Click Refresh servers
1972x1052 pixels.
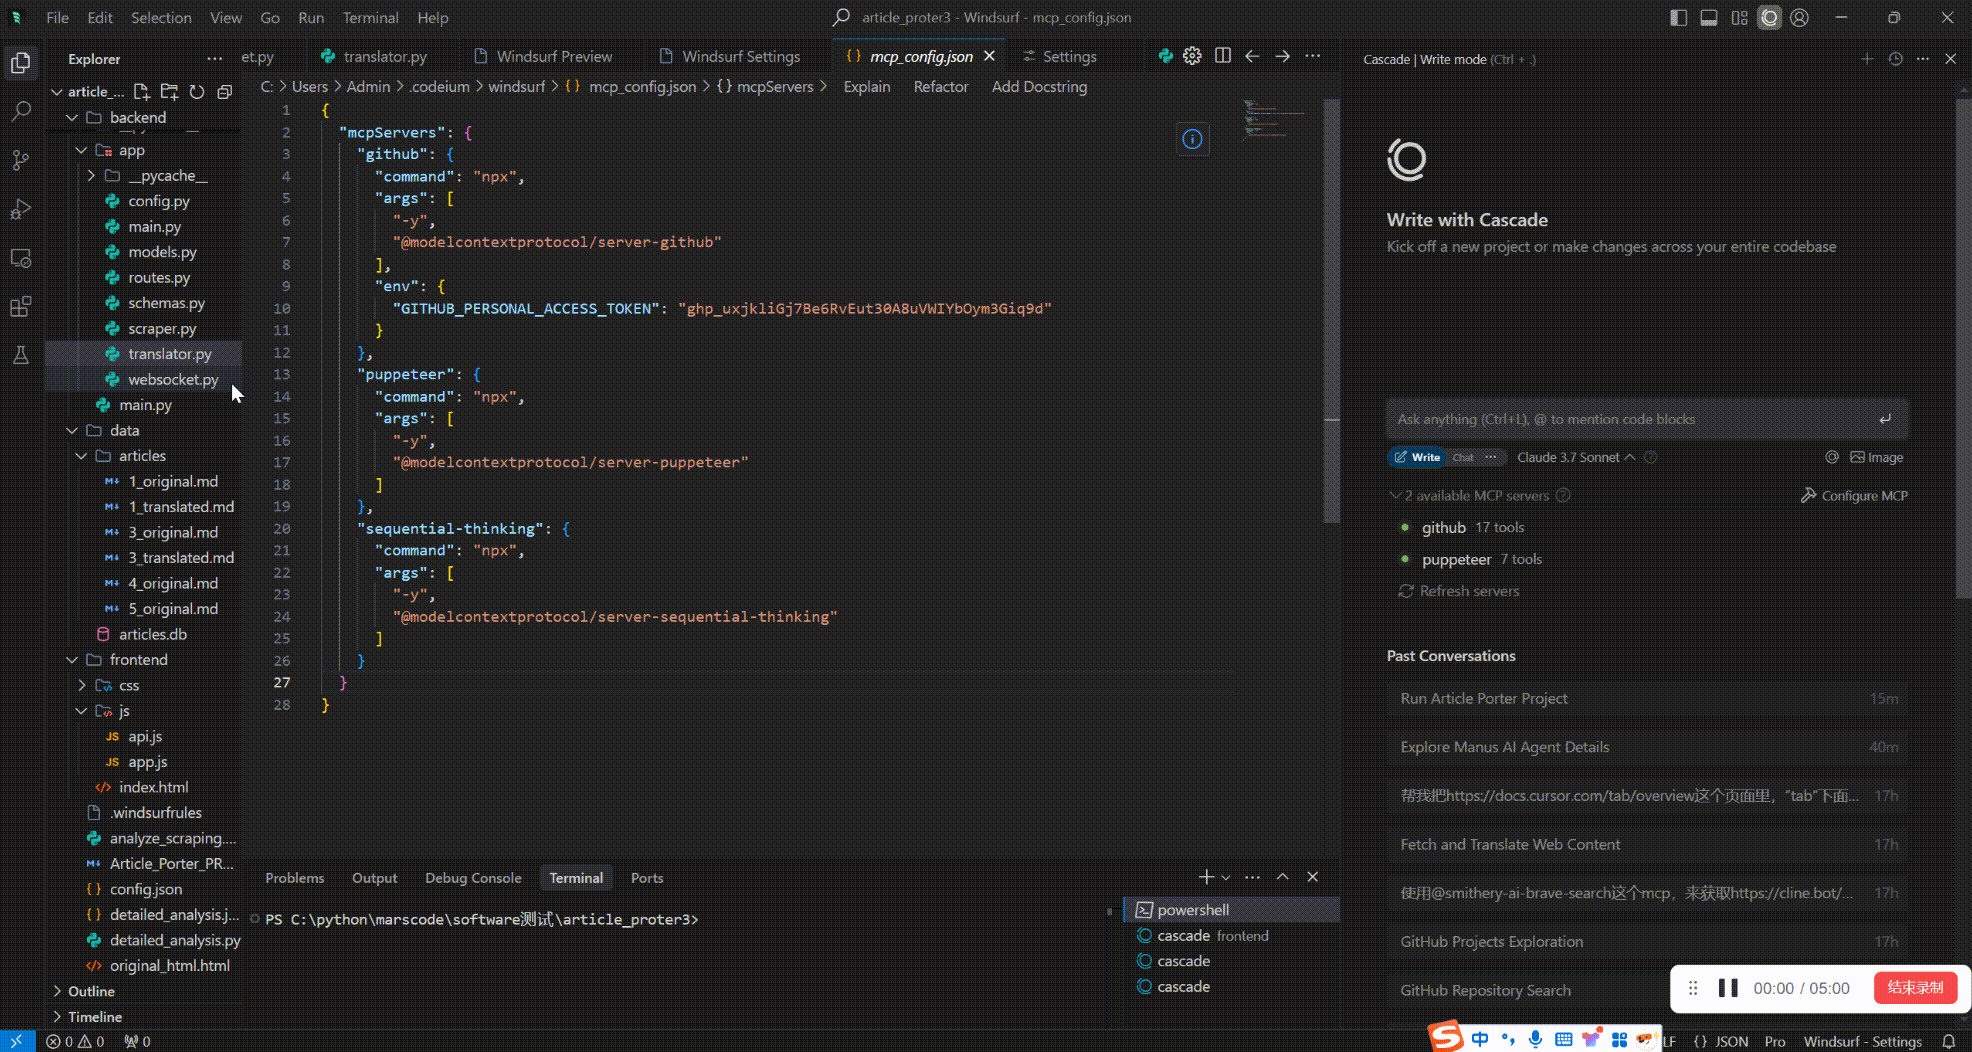(1459, 591)
